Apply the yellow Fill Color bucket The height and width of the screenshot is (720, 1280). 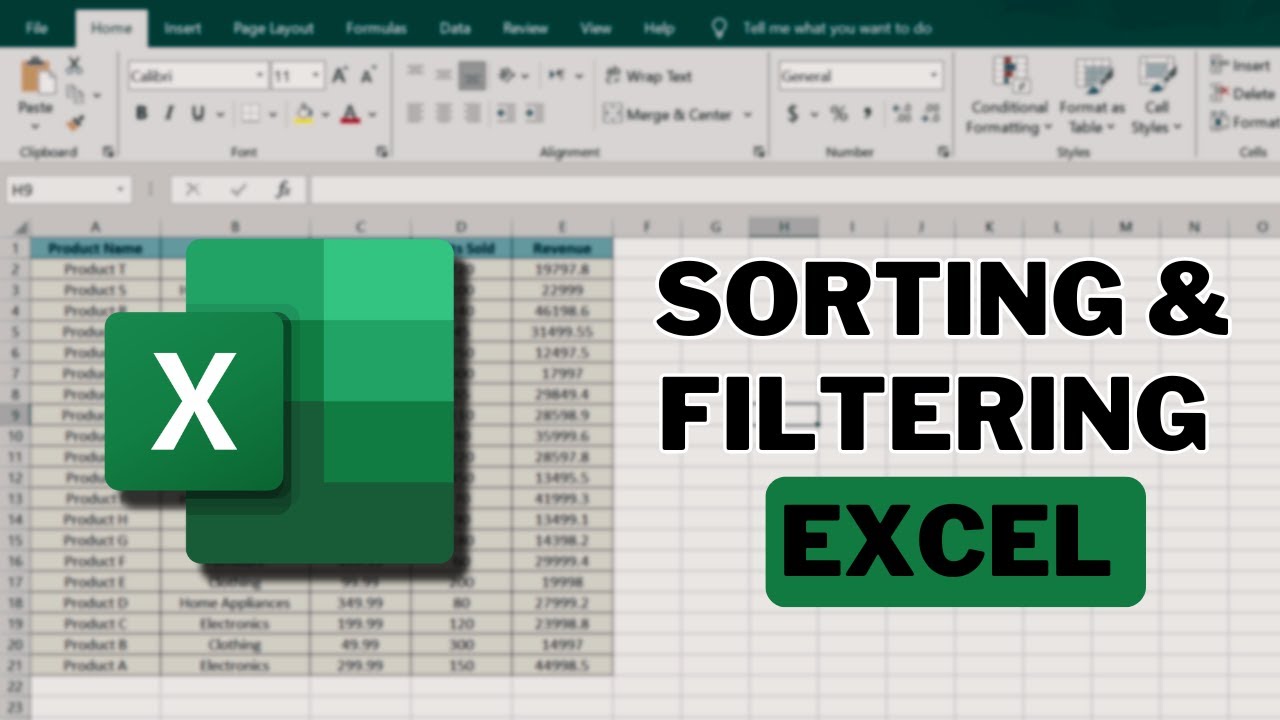(x=304, y=114)
